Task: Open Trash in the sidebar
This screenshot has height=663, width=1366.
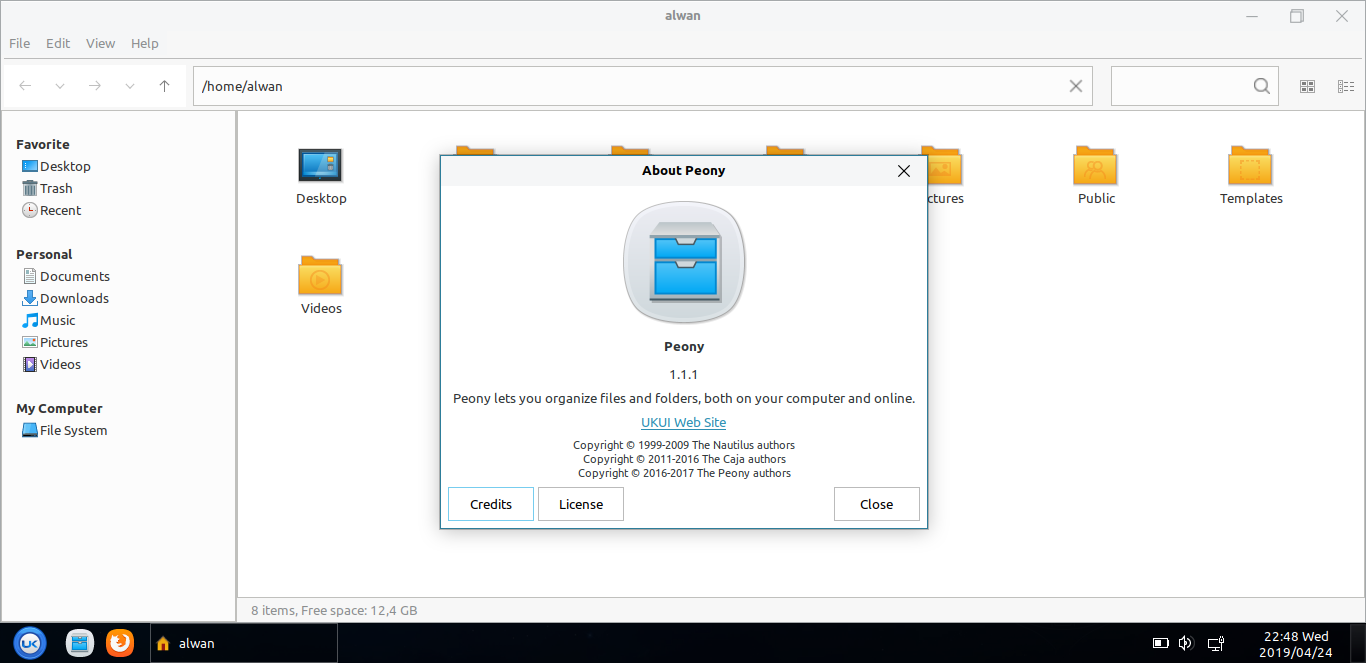Action: (x=48, y=188)
